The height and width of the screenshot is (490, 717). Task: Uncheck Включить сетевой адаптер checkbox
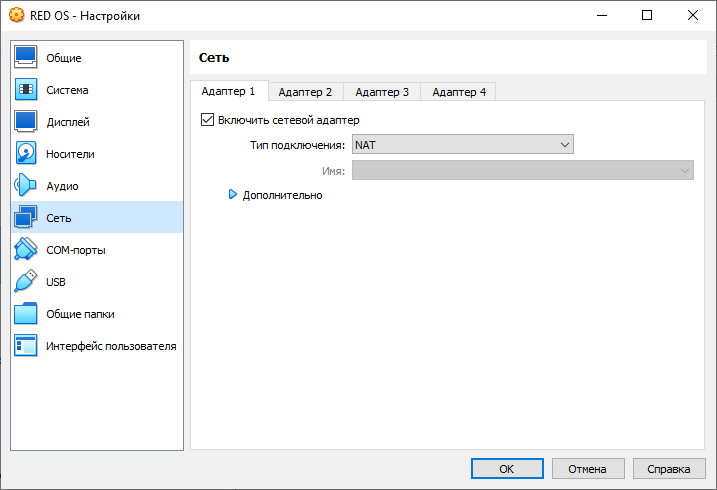(x=208, y=120)
